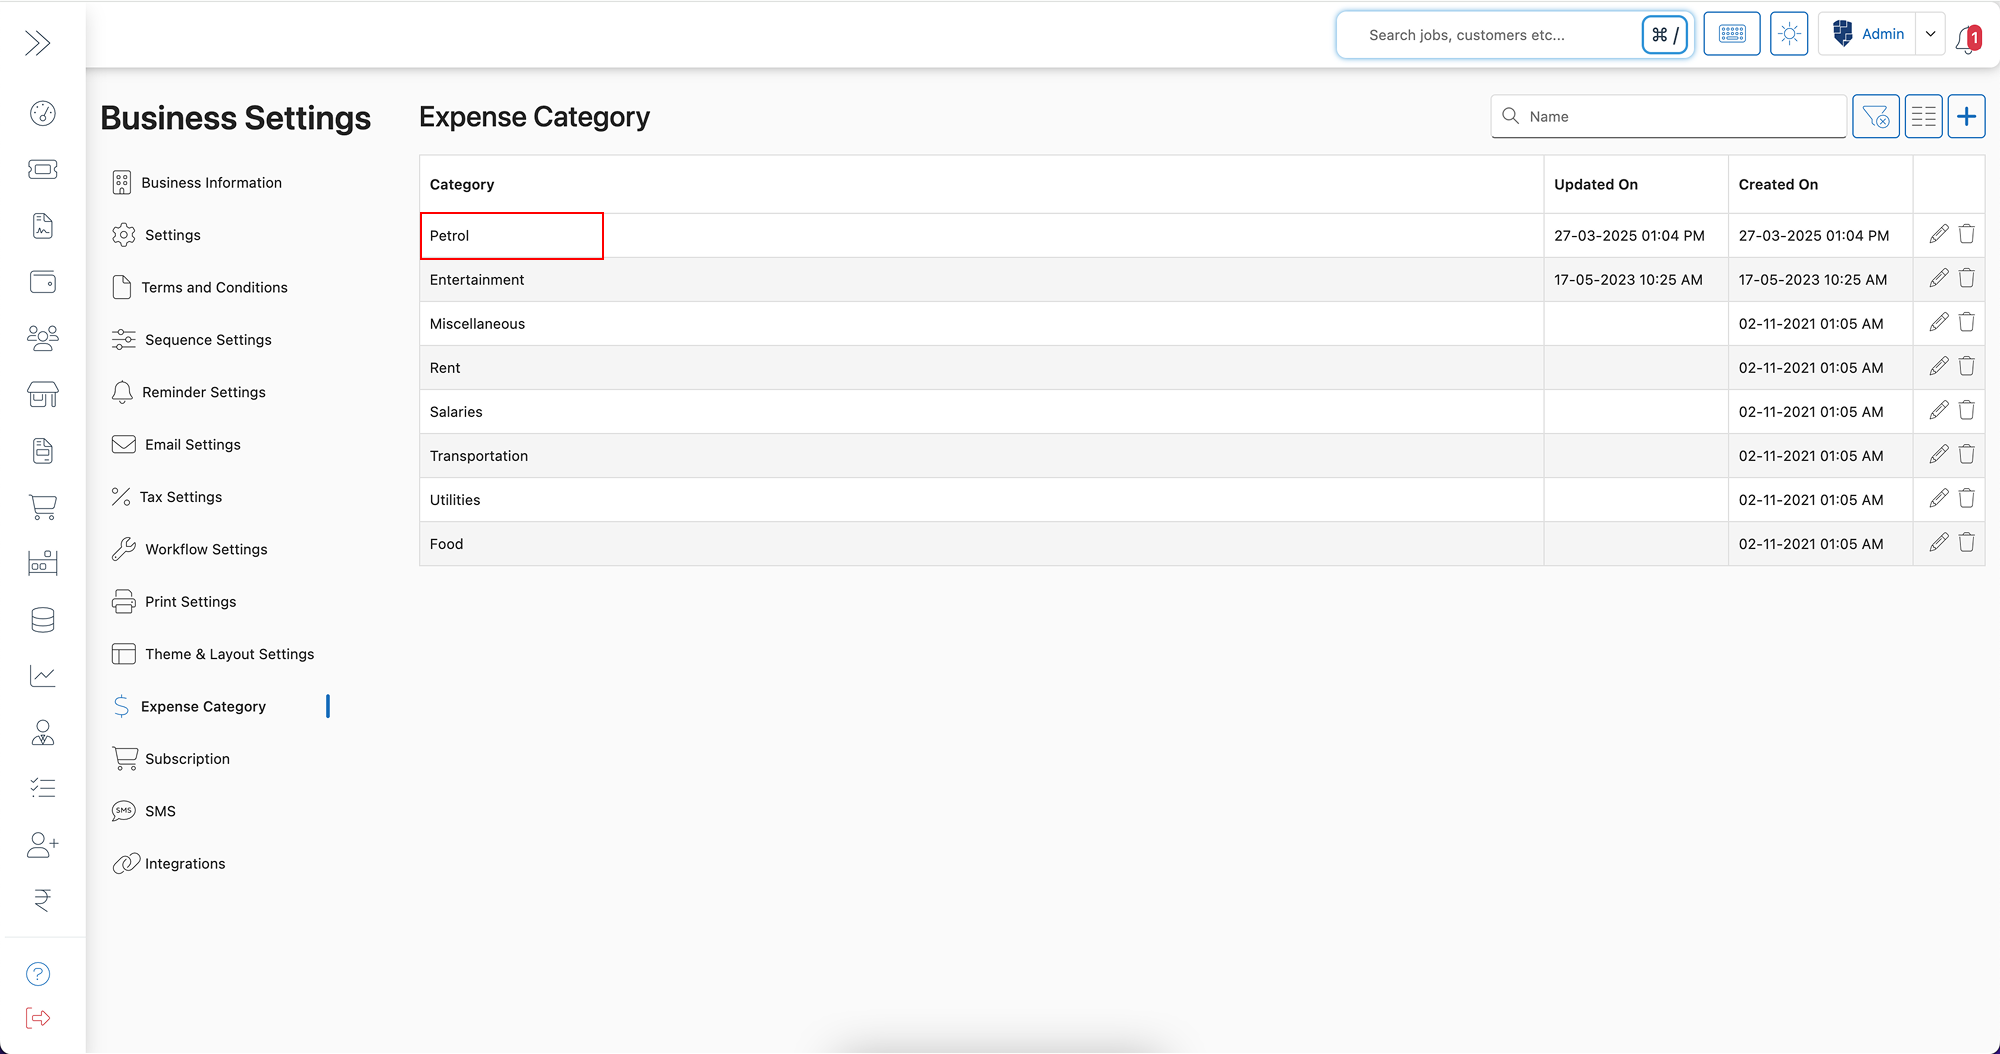This screenshot has height=1054, width=2000.
Task: Select the Transportation category cell
Action: tap(981, 456)
